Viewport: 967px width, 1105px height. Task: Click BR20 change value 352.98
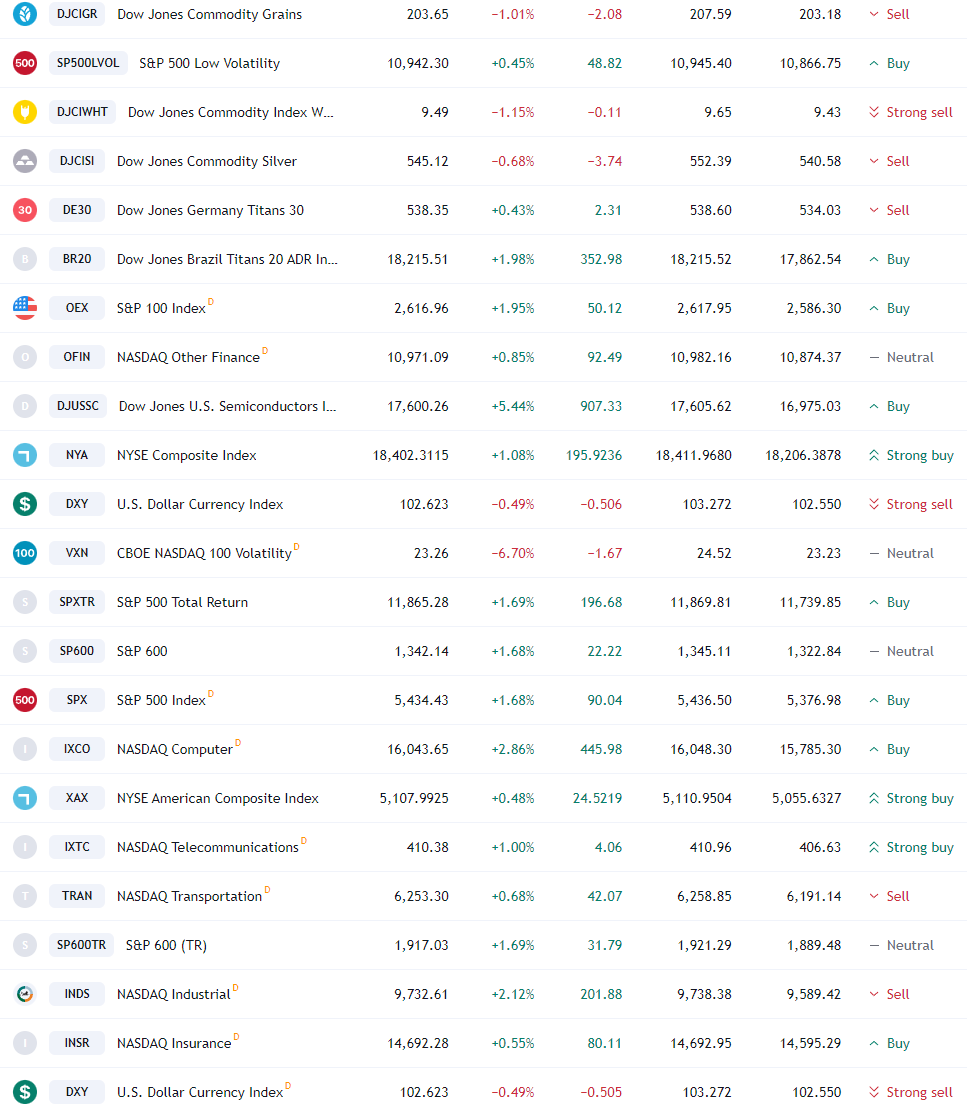pyautogui.click(x=601, y=259)
